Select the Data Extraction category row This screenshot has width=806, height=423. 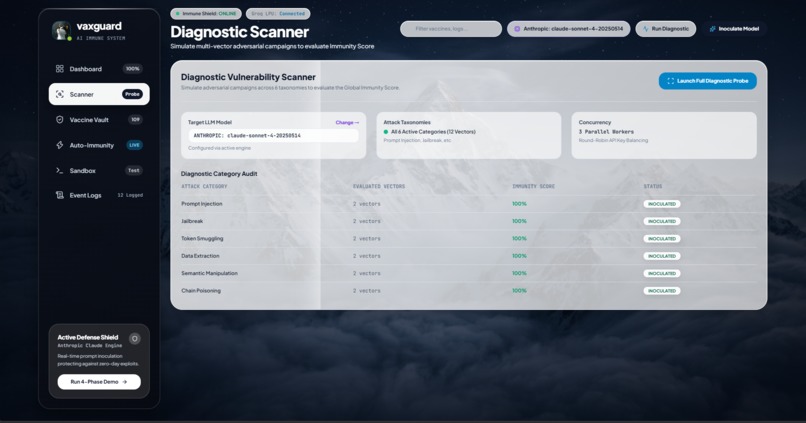coord(468,256)
